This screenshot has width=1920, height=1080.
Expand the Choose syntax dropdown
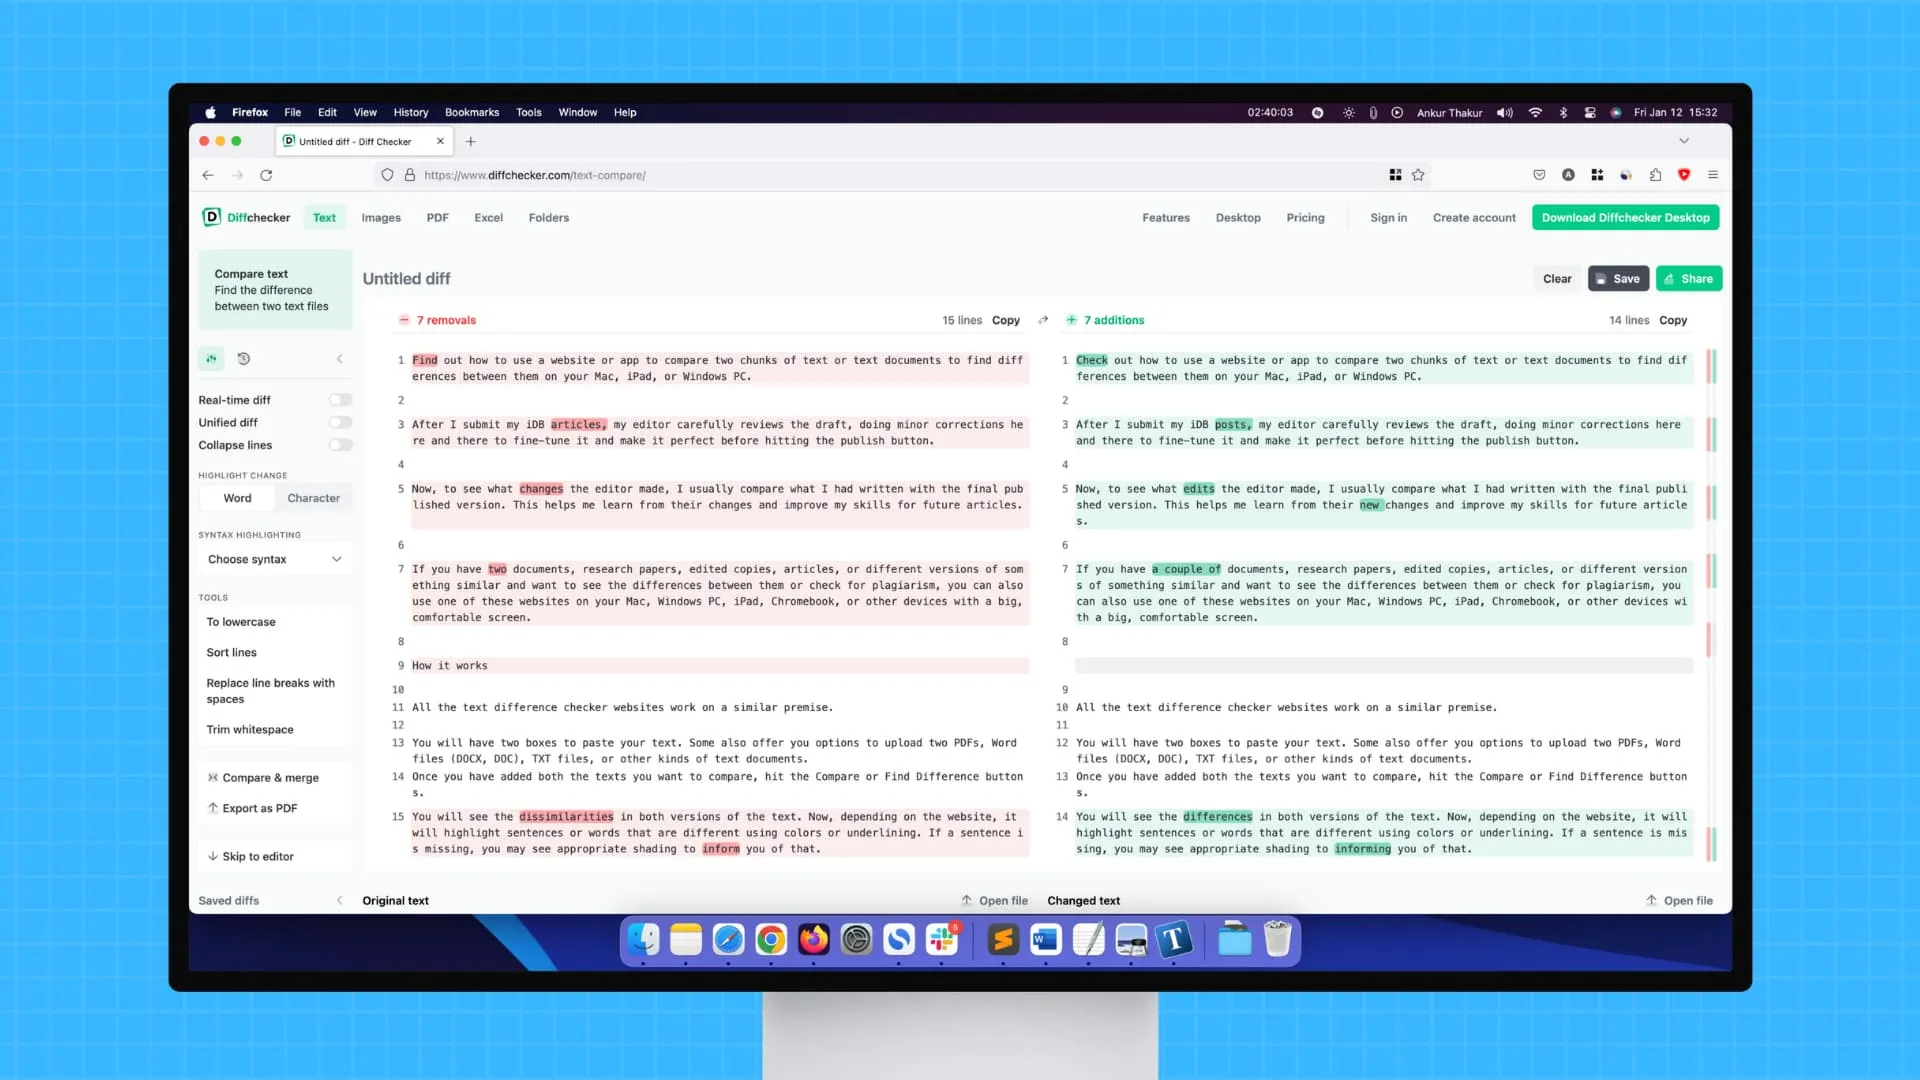click(273, 558)
